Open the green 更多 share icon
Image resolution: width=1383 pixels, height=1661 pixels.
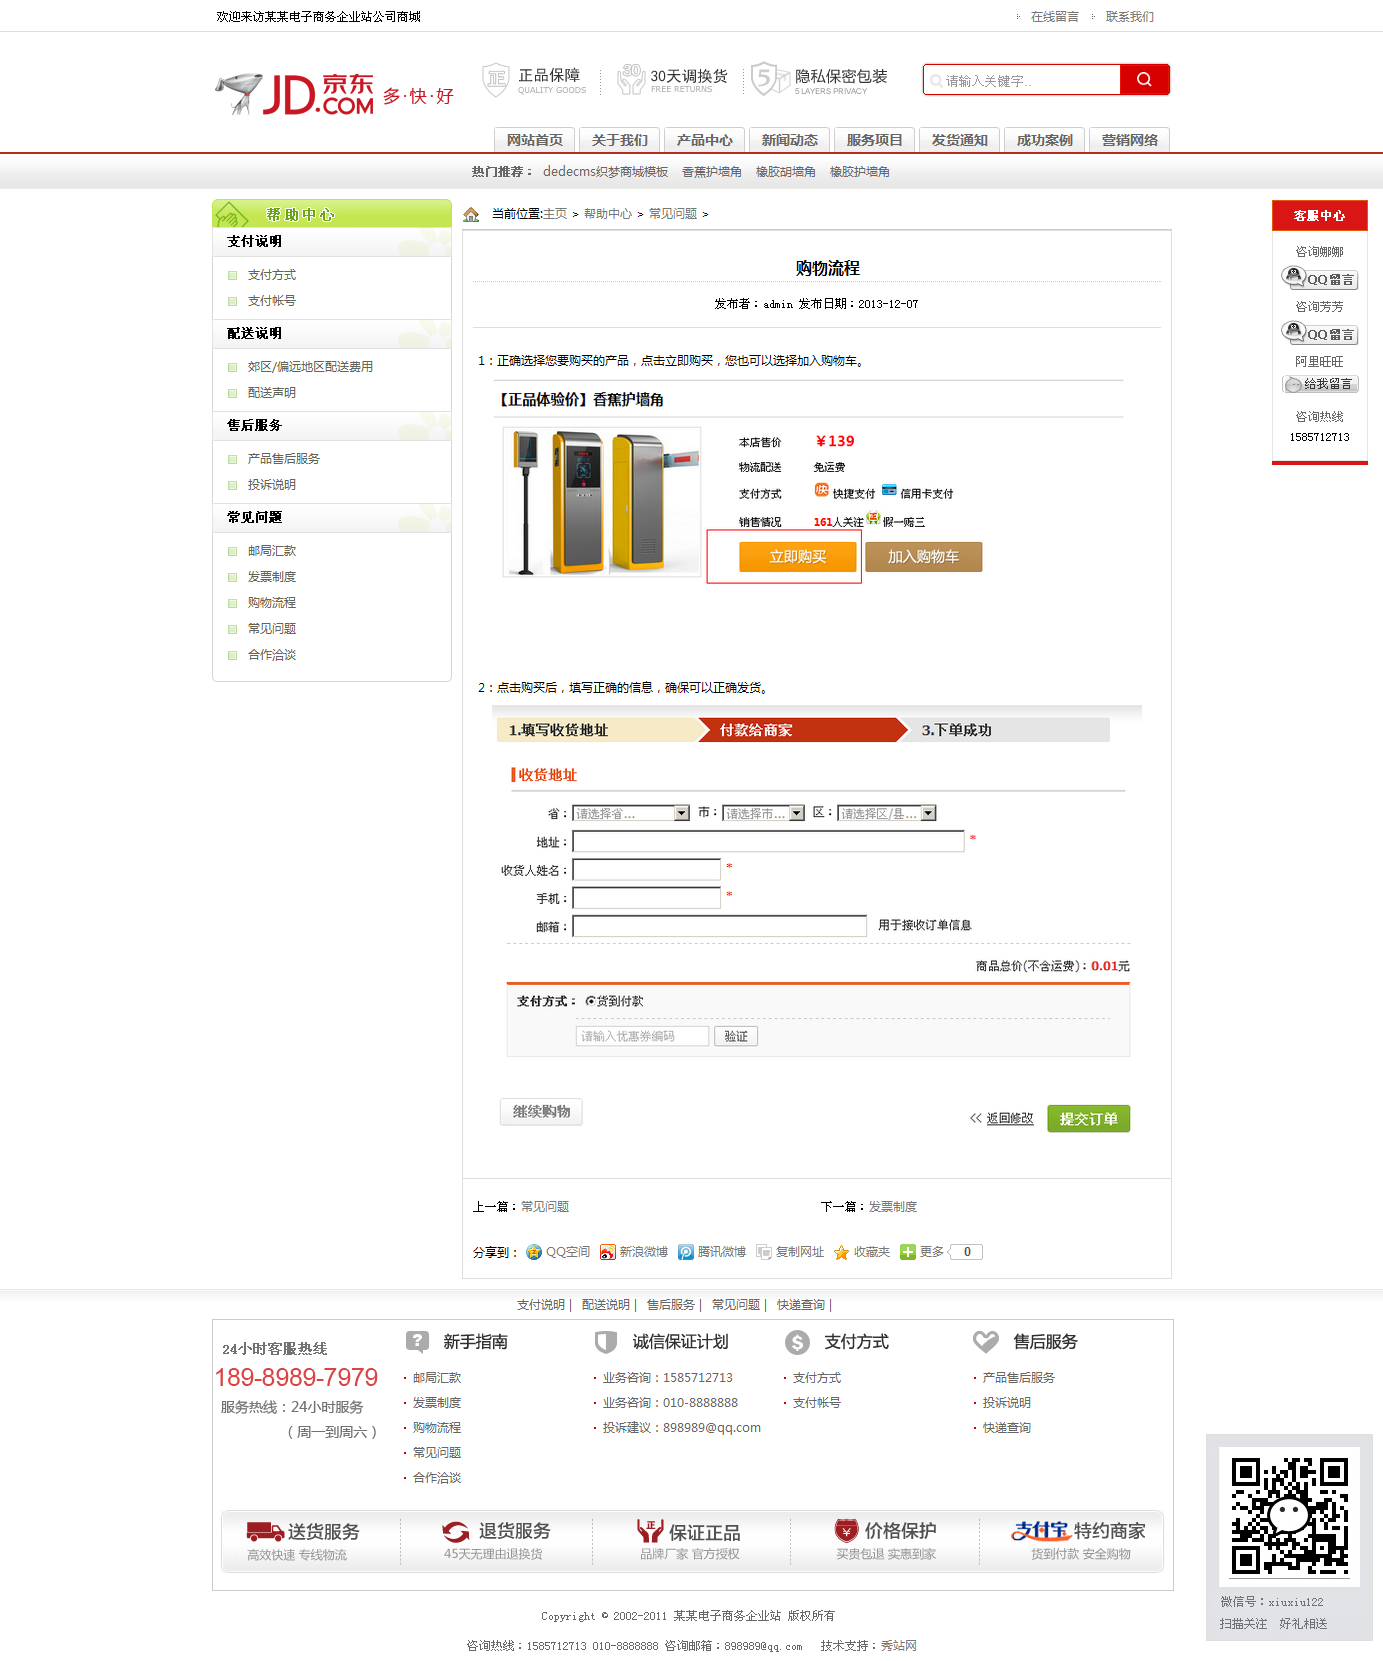click(x=908, y=1252)
